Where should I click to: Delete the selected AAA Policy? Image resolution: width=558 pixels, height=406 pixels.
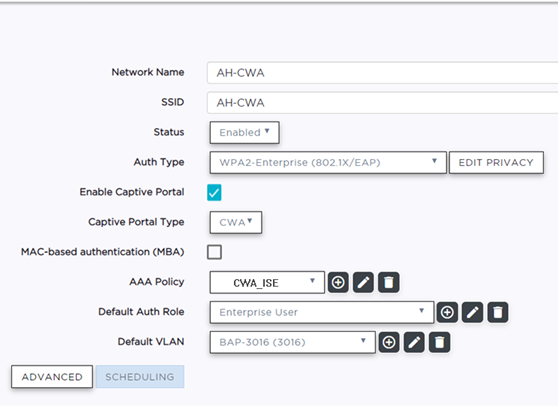[389, 283]
